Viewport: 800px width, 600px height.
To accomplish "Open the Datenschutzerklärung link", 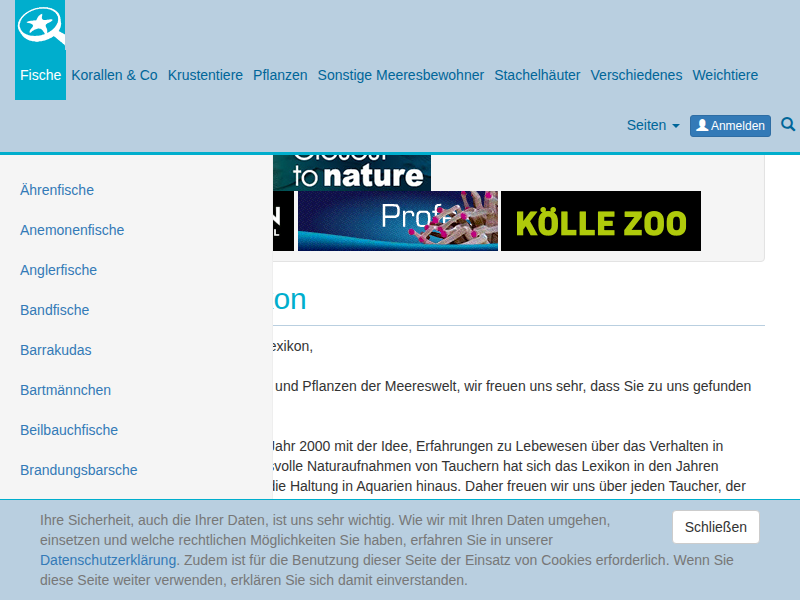I will [x=109, y=560].
